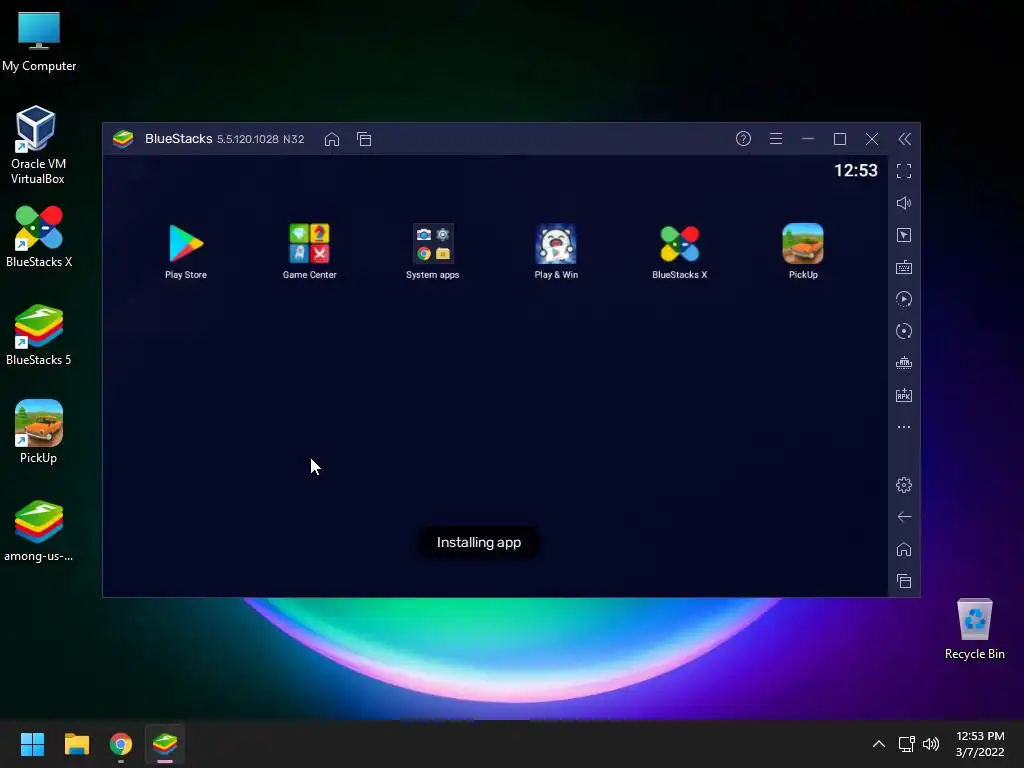Click the 12:53 clock in BlueStacks
Screen dimensions: 1024x768
tap(856, 170)
